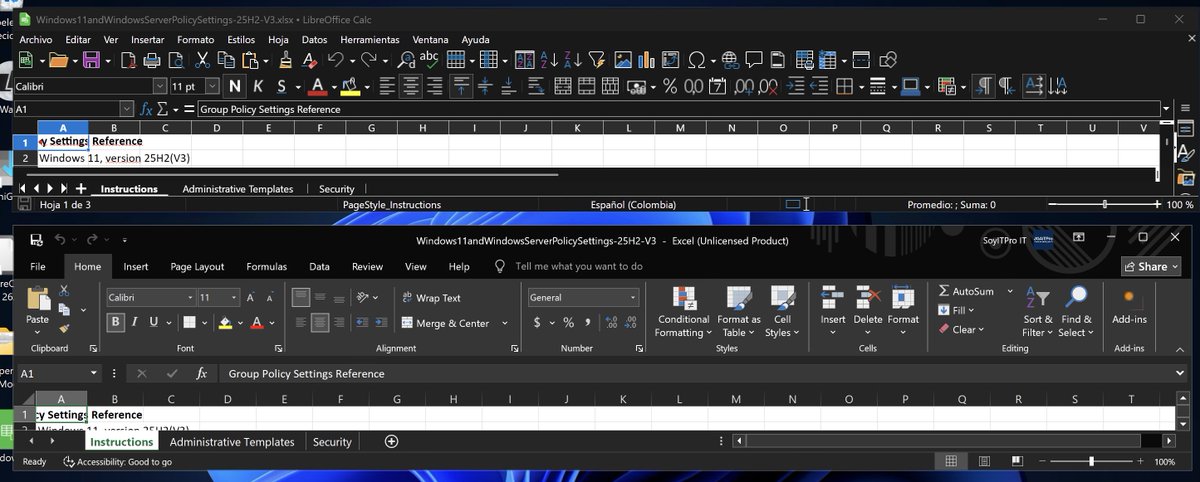Toggle left-to-right paragraph direction in LibreOffice
Image resolution: width=1200 pixels, height=482 pixels.
point(984,87)
